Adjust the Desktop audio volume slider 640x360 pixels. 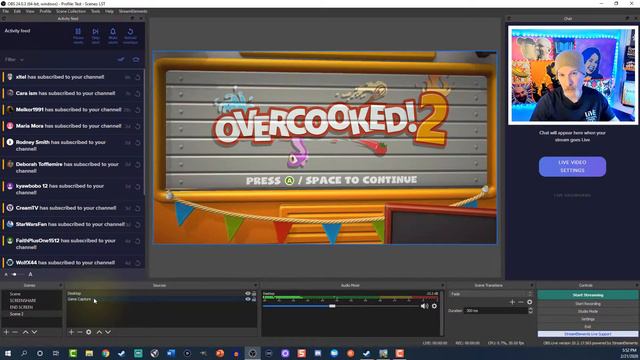coord(332,306)
